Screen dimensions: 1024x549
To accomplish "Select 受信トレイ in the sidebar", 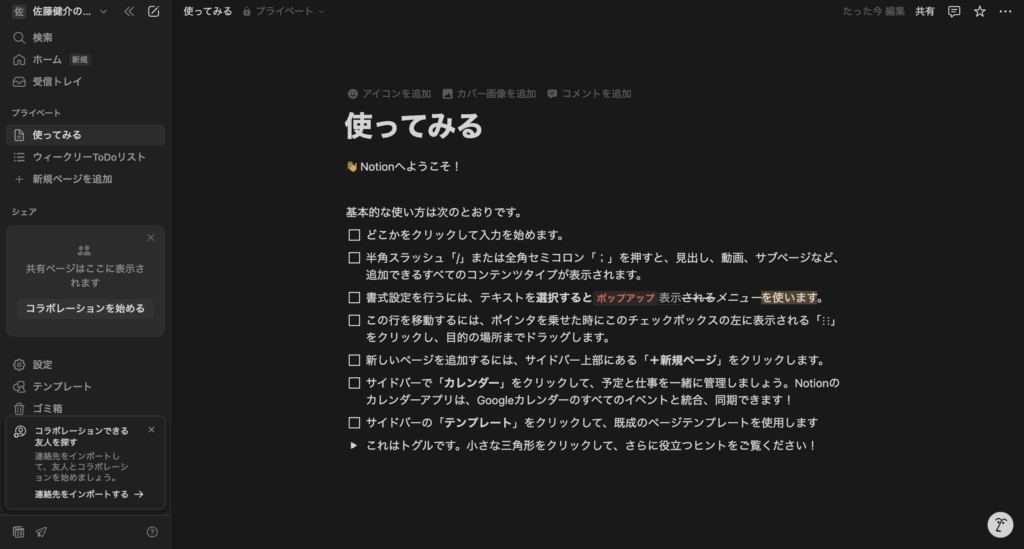I will coord(57,81).
